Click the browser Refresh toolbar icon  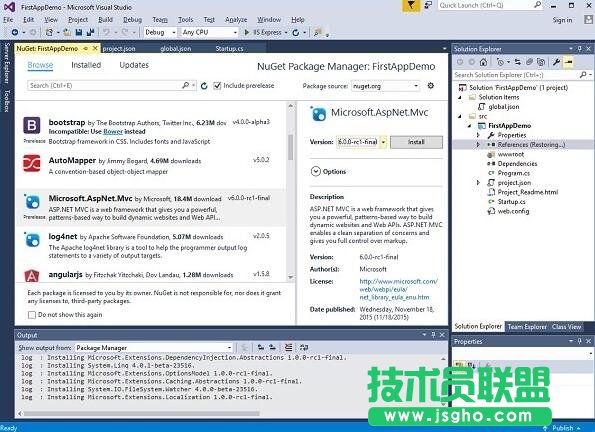296,33
